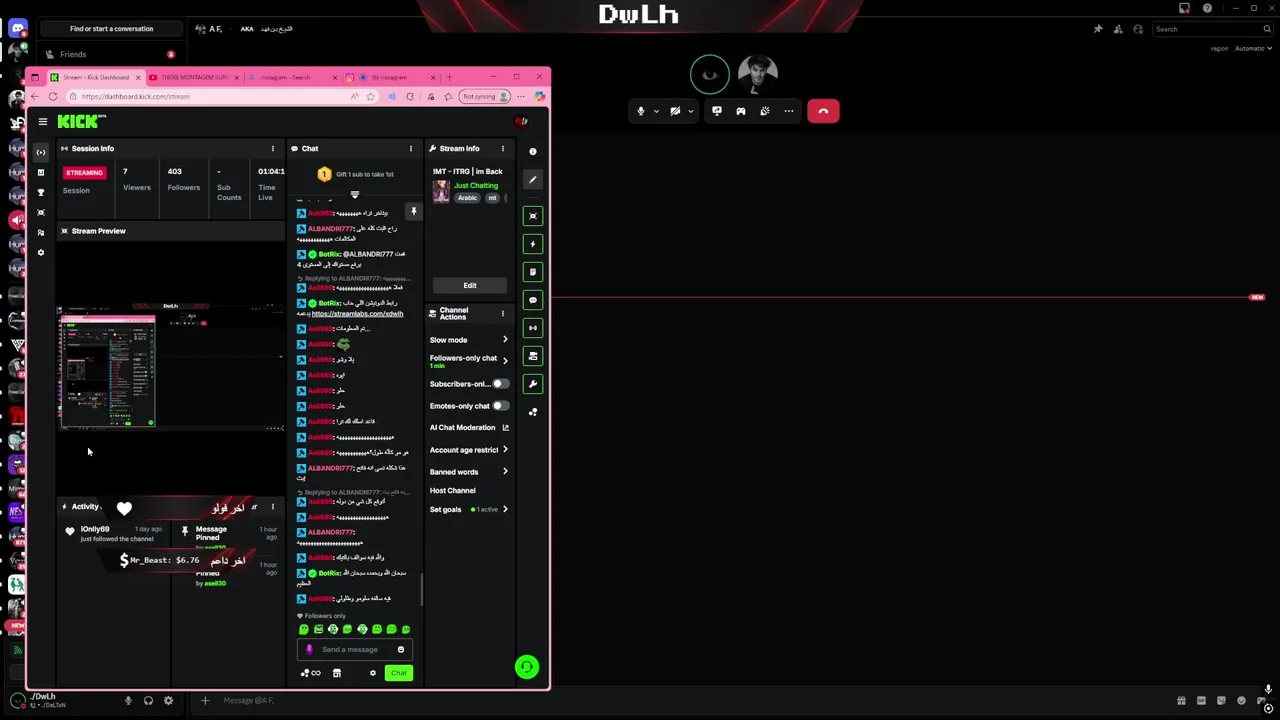Hang up the Discord call
The image size is (1280, 720).
[x=823, y=111]
